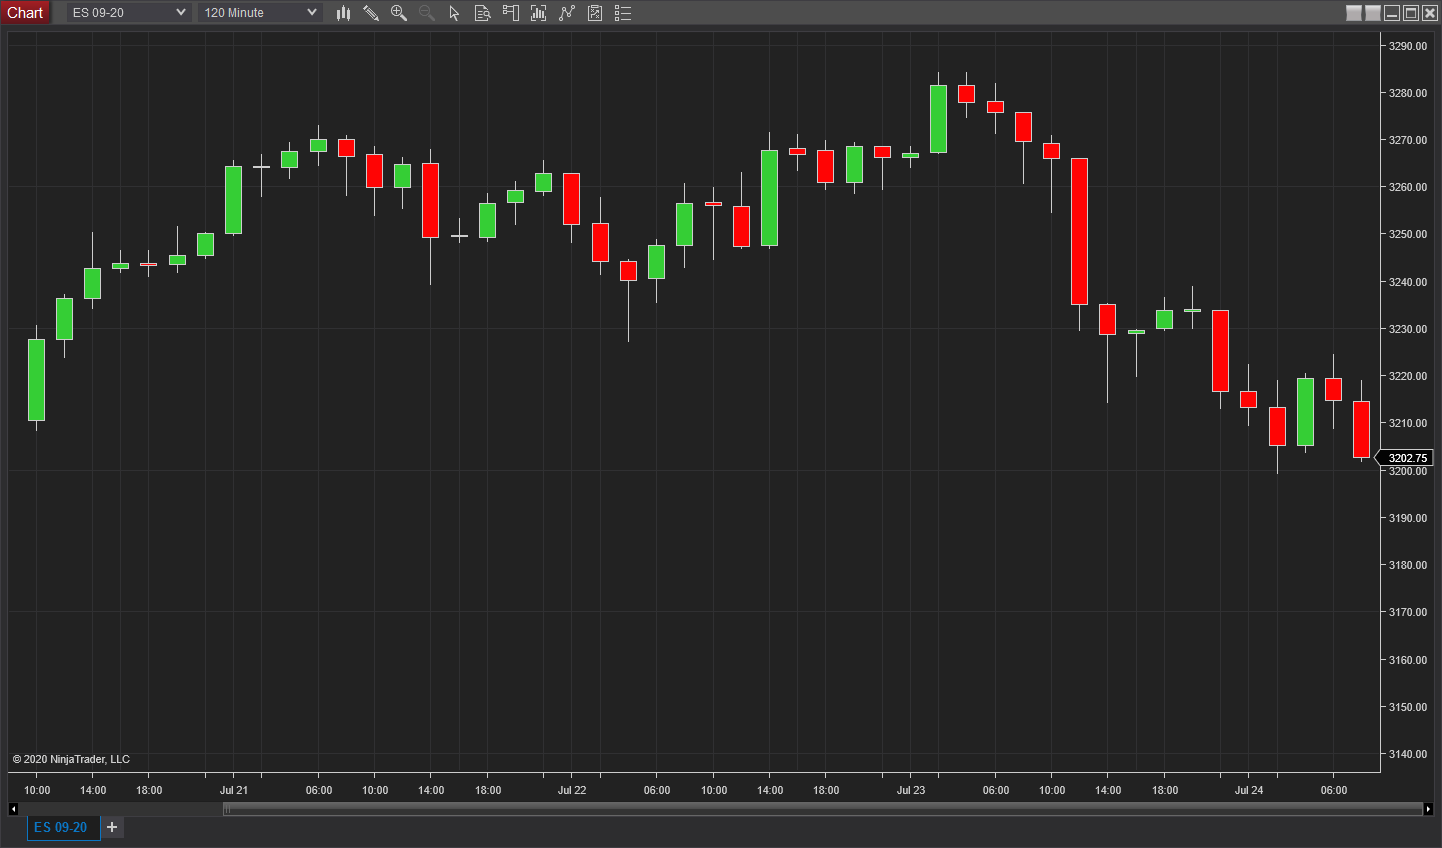Click the 3160.00 price axis label
The height and width of the screenshot is (848, 1442).
1408,660
